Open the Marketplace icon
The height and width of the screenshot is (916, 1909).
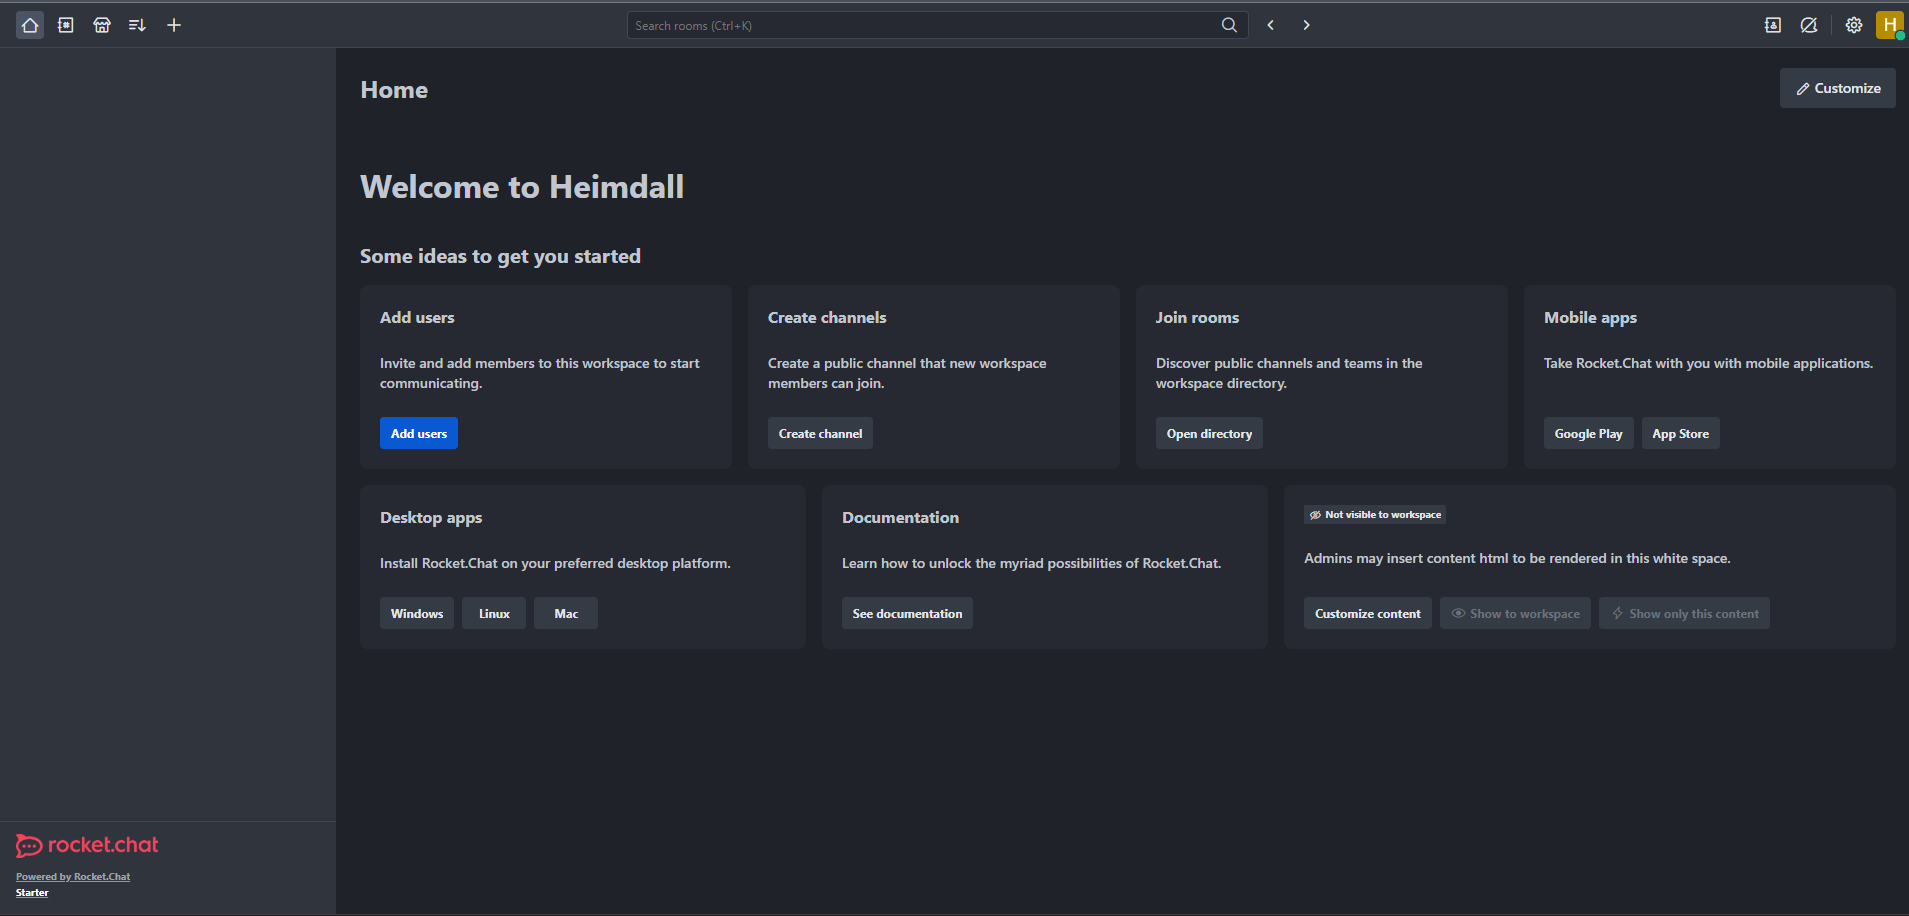[x=101, y=24]
